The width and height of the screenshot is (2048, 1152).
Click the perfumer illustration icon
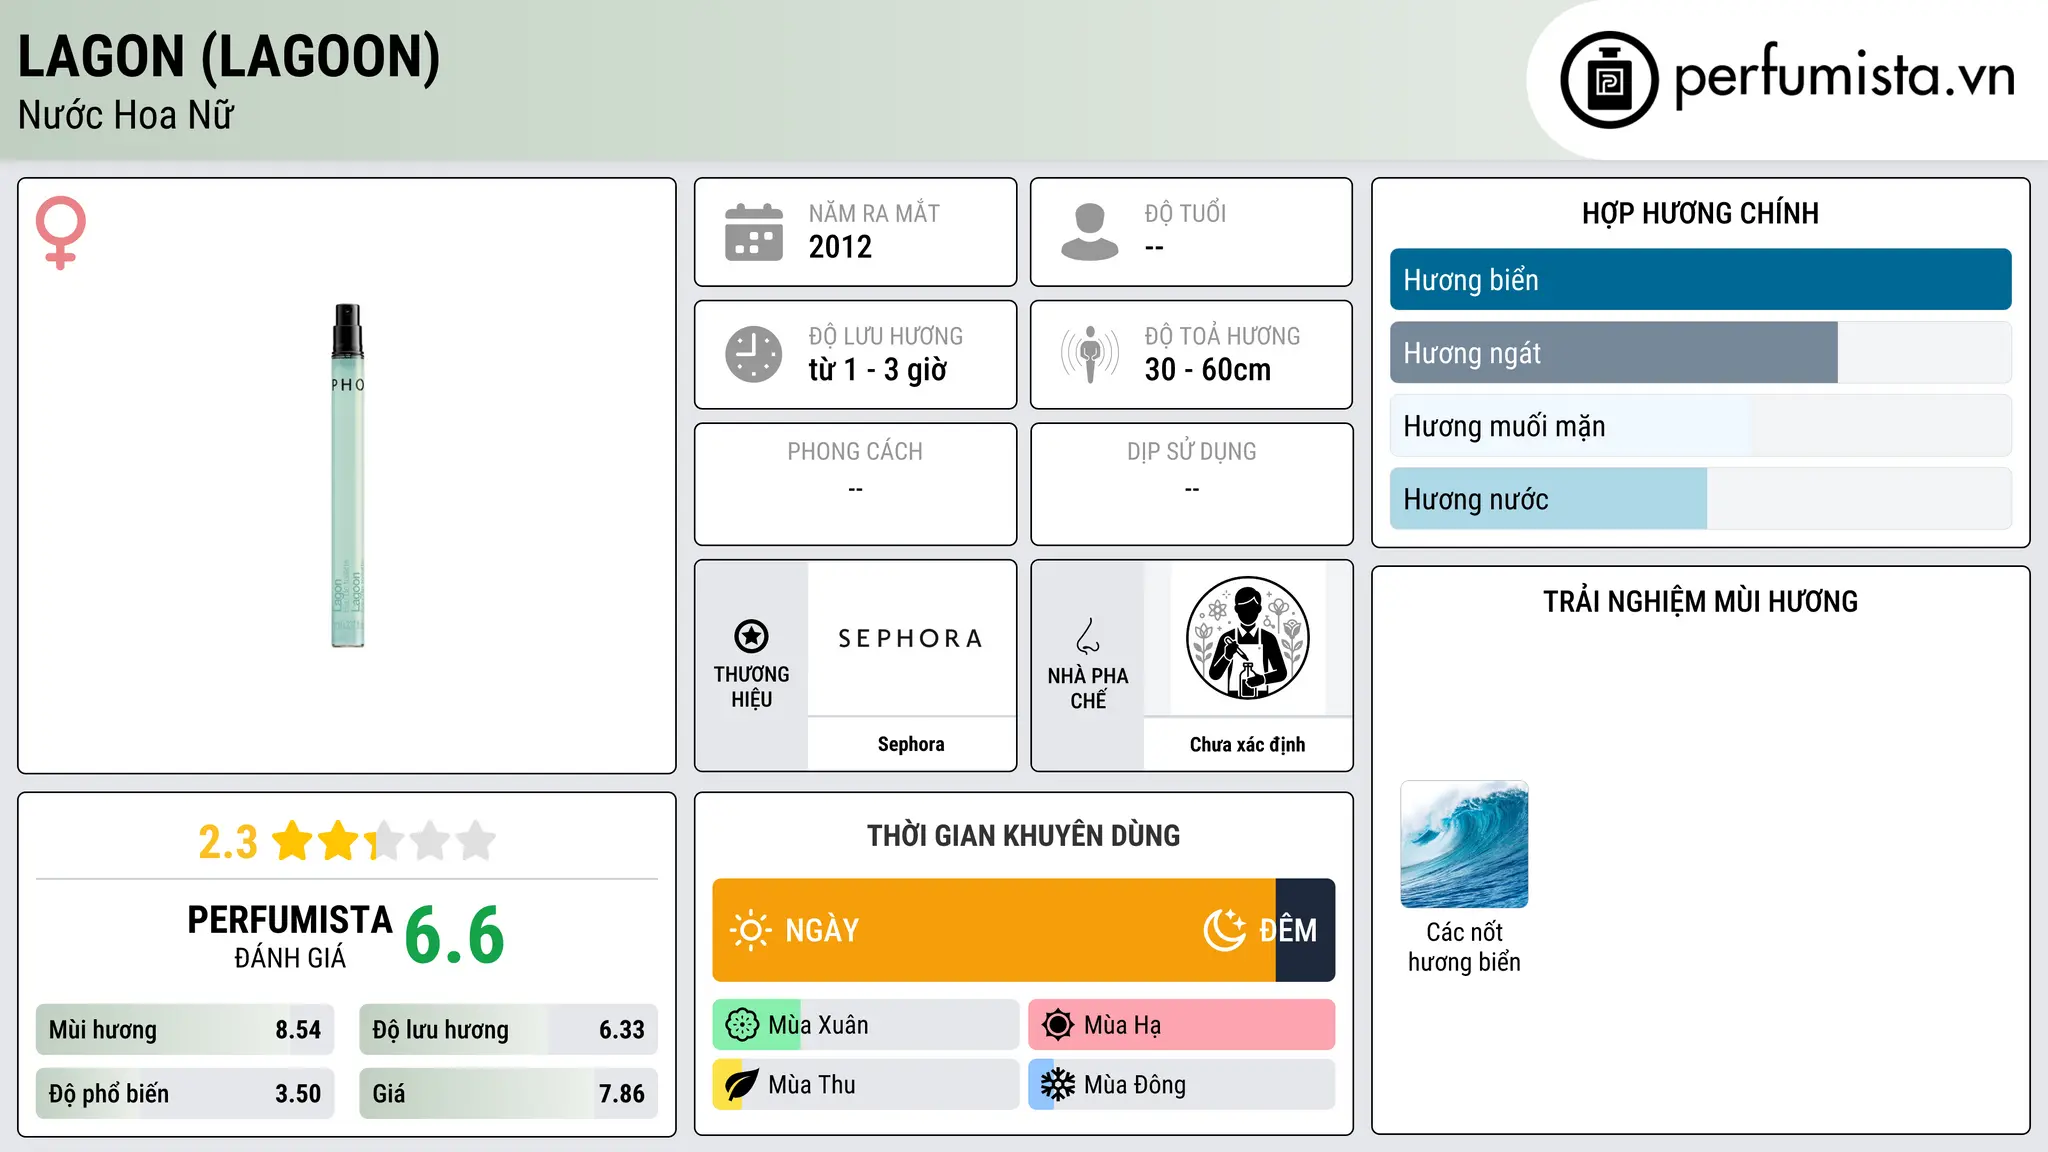1247,638
